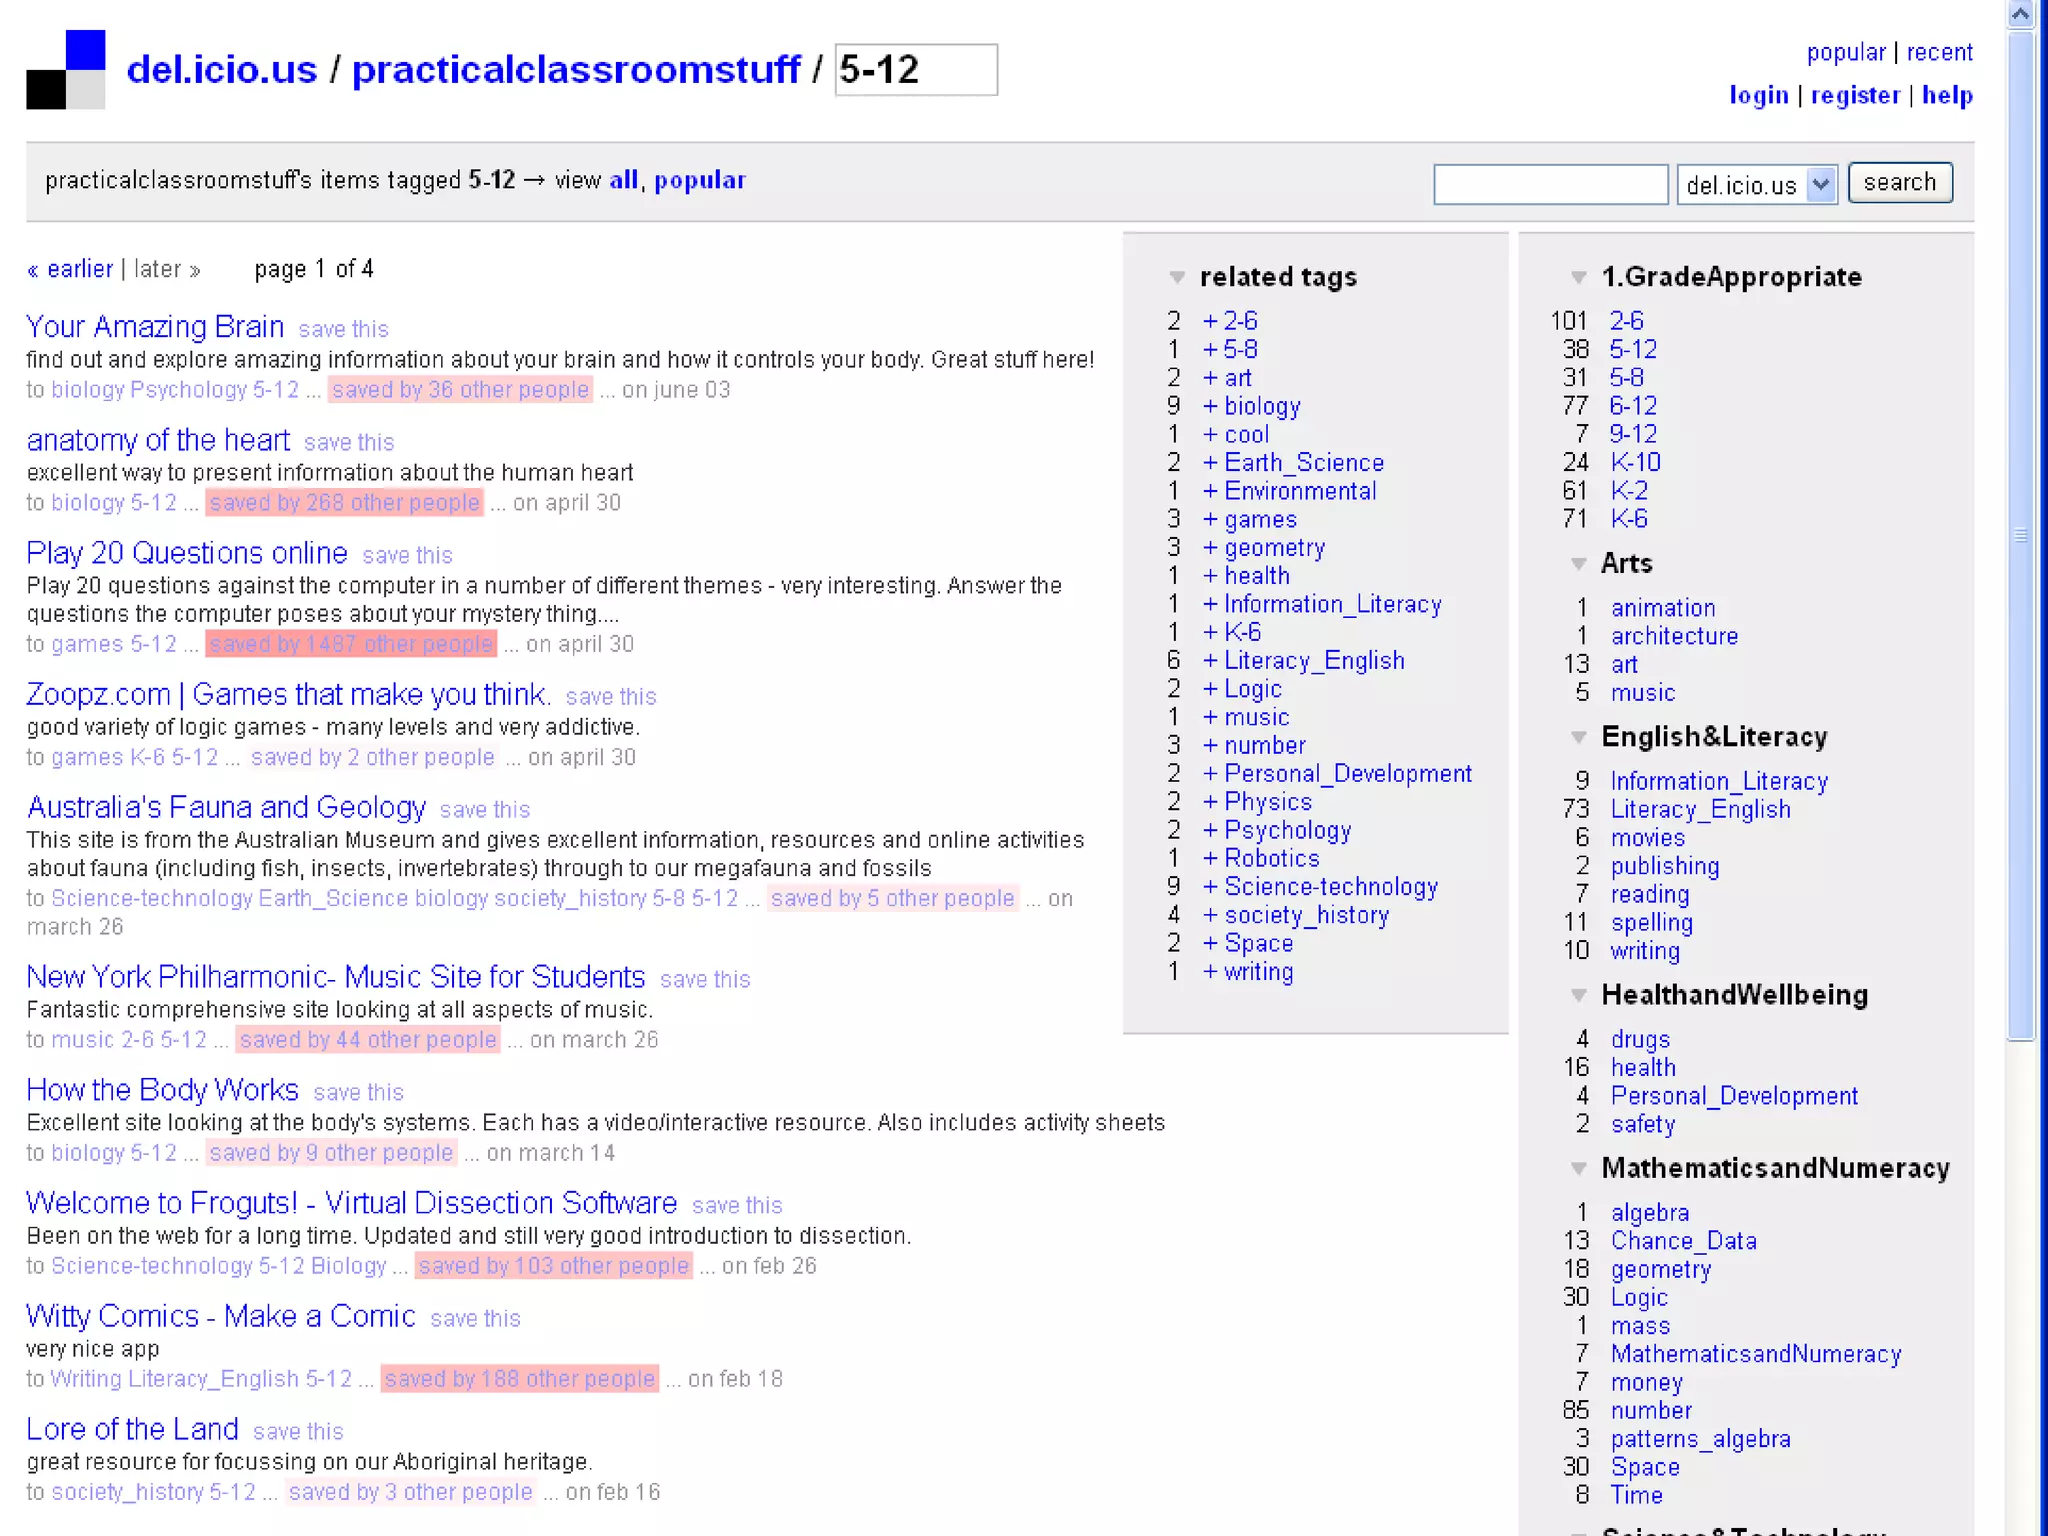Open the patterns_algebra tag

click(1700, 1439)
